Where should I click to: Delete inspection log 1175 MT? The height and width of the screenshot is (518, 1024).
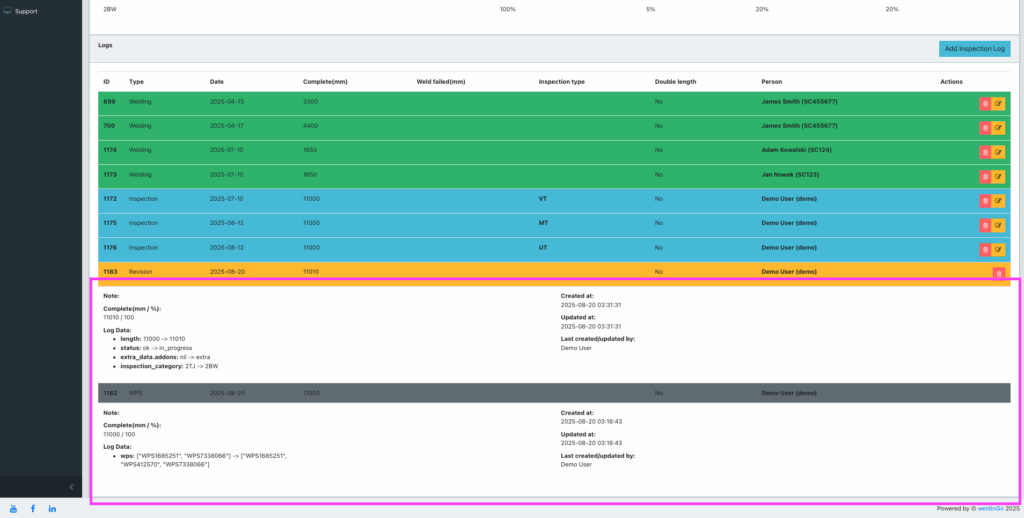click(985, 225)
